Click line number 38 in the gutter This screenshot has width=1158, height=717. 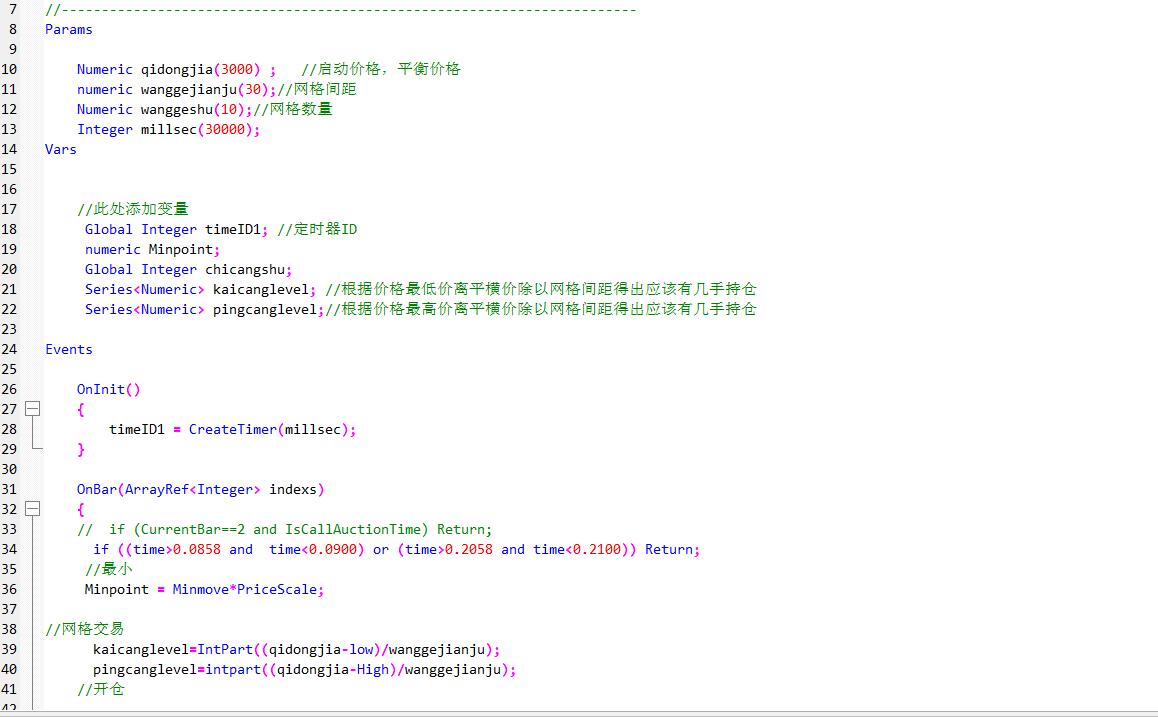tap(9, 629)
